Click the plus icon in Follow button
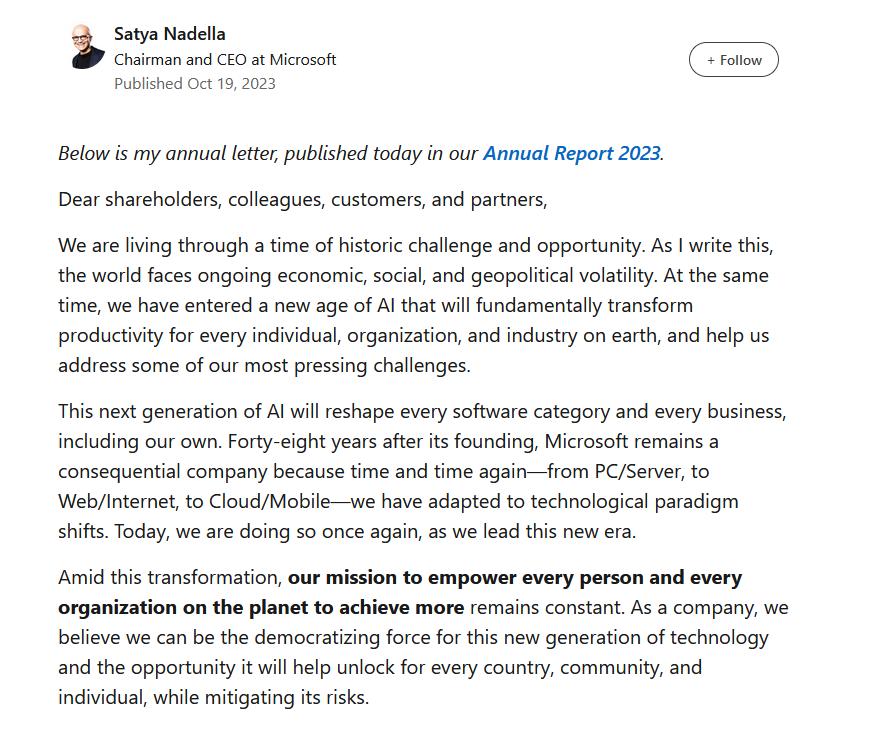This screenshot has height=729, width=869. (711, 60)
